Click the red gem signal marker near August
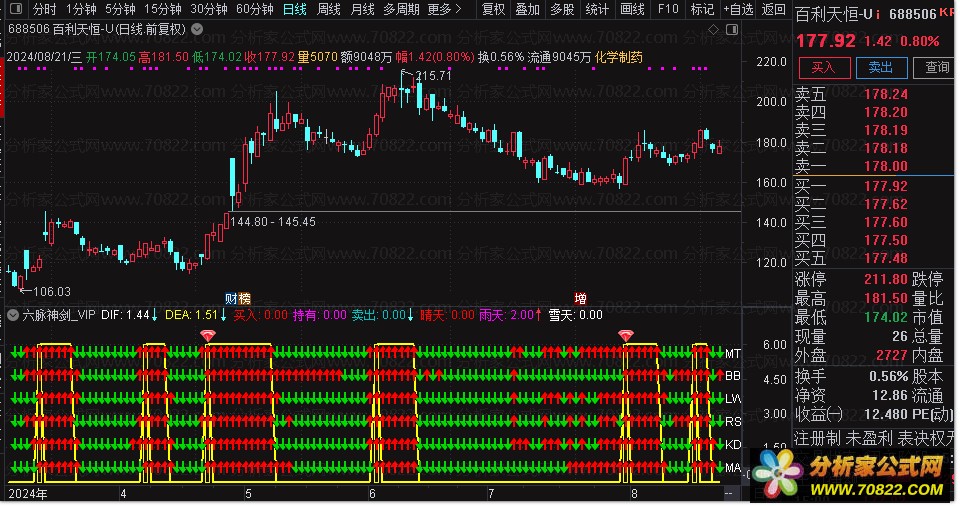The height and width of the screenshot is (506, 960). click(x=625, y=336)
